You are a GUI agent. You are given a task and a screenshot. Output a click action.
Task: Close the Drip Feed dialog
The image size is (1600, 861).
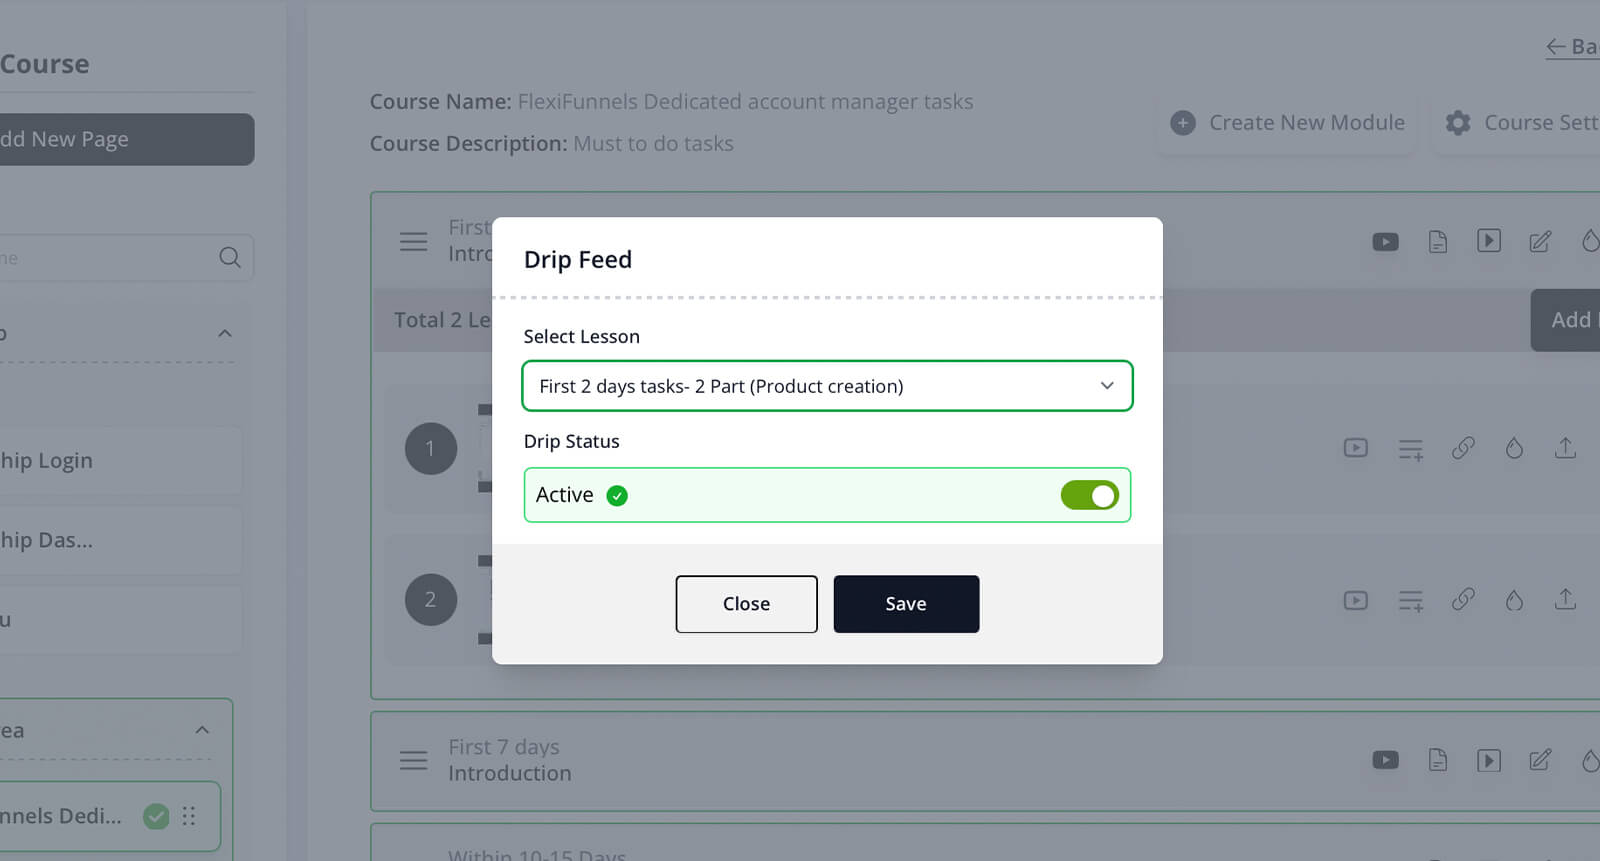click(x=746, y=604)
